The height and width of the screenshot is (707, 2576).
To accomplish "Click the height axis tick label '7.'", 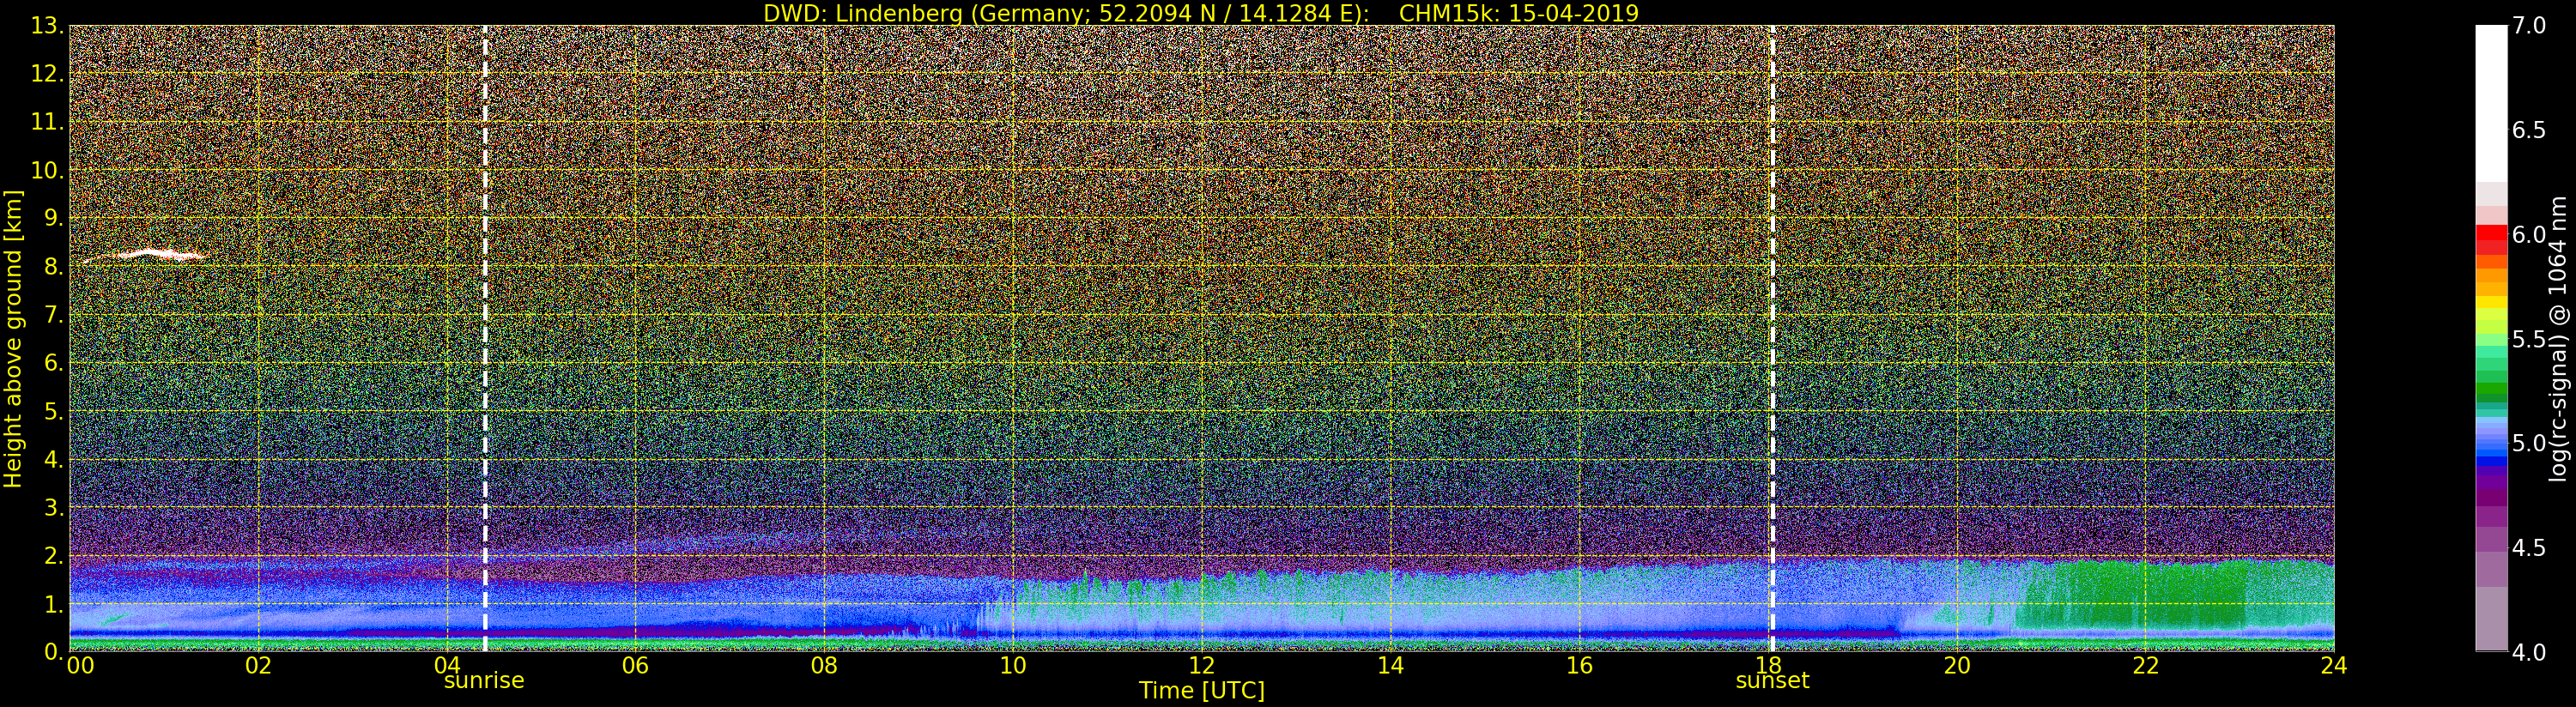I will click(x=53, y=315).
